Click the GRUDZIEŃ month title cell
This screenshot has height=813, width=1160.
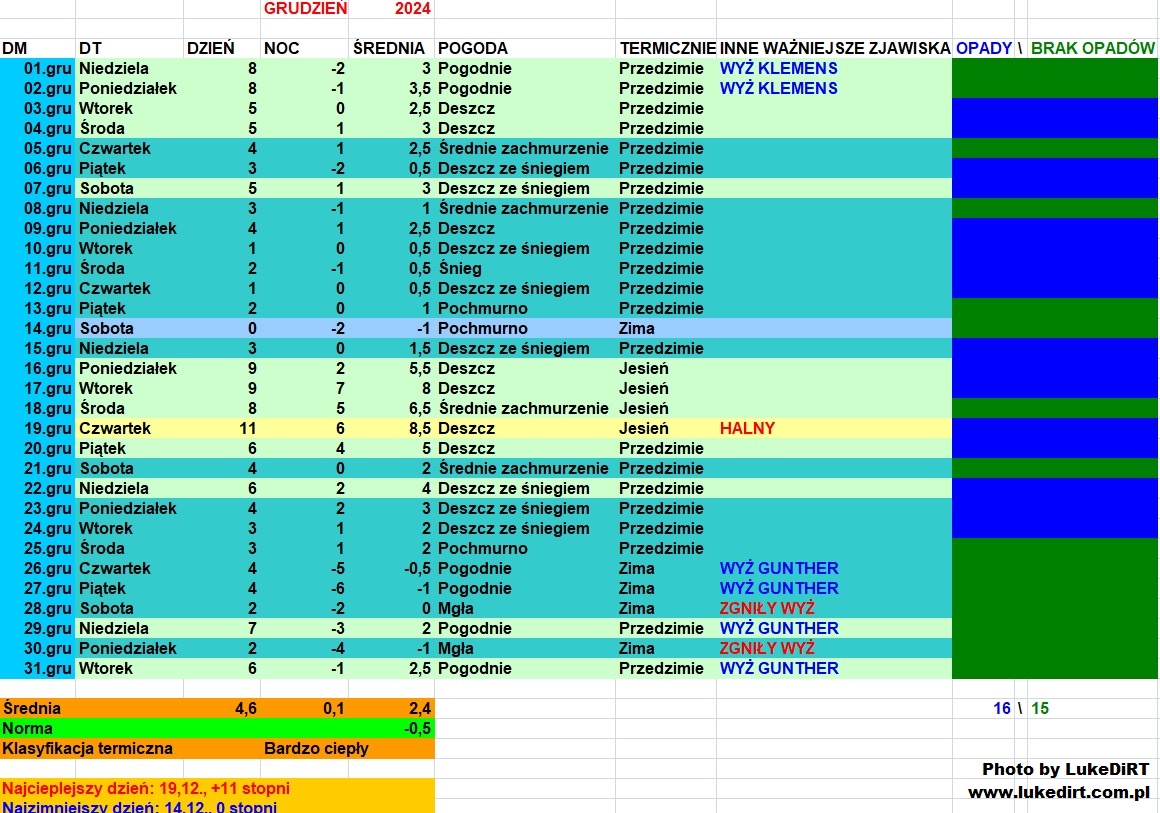305,9
